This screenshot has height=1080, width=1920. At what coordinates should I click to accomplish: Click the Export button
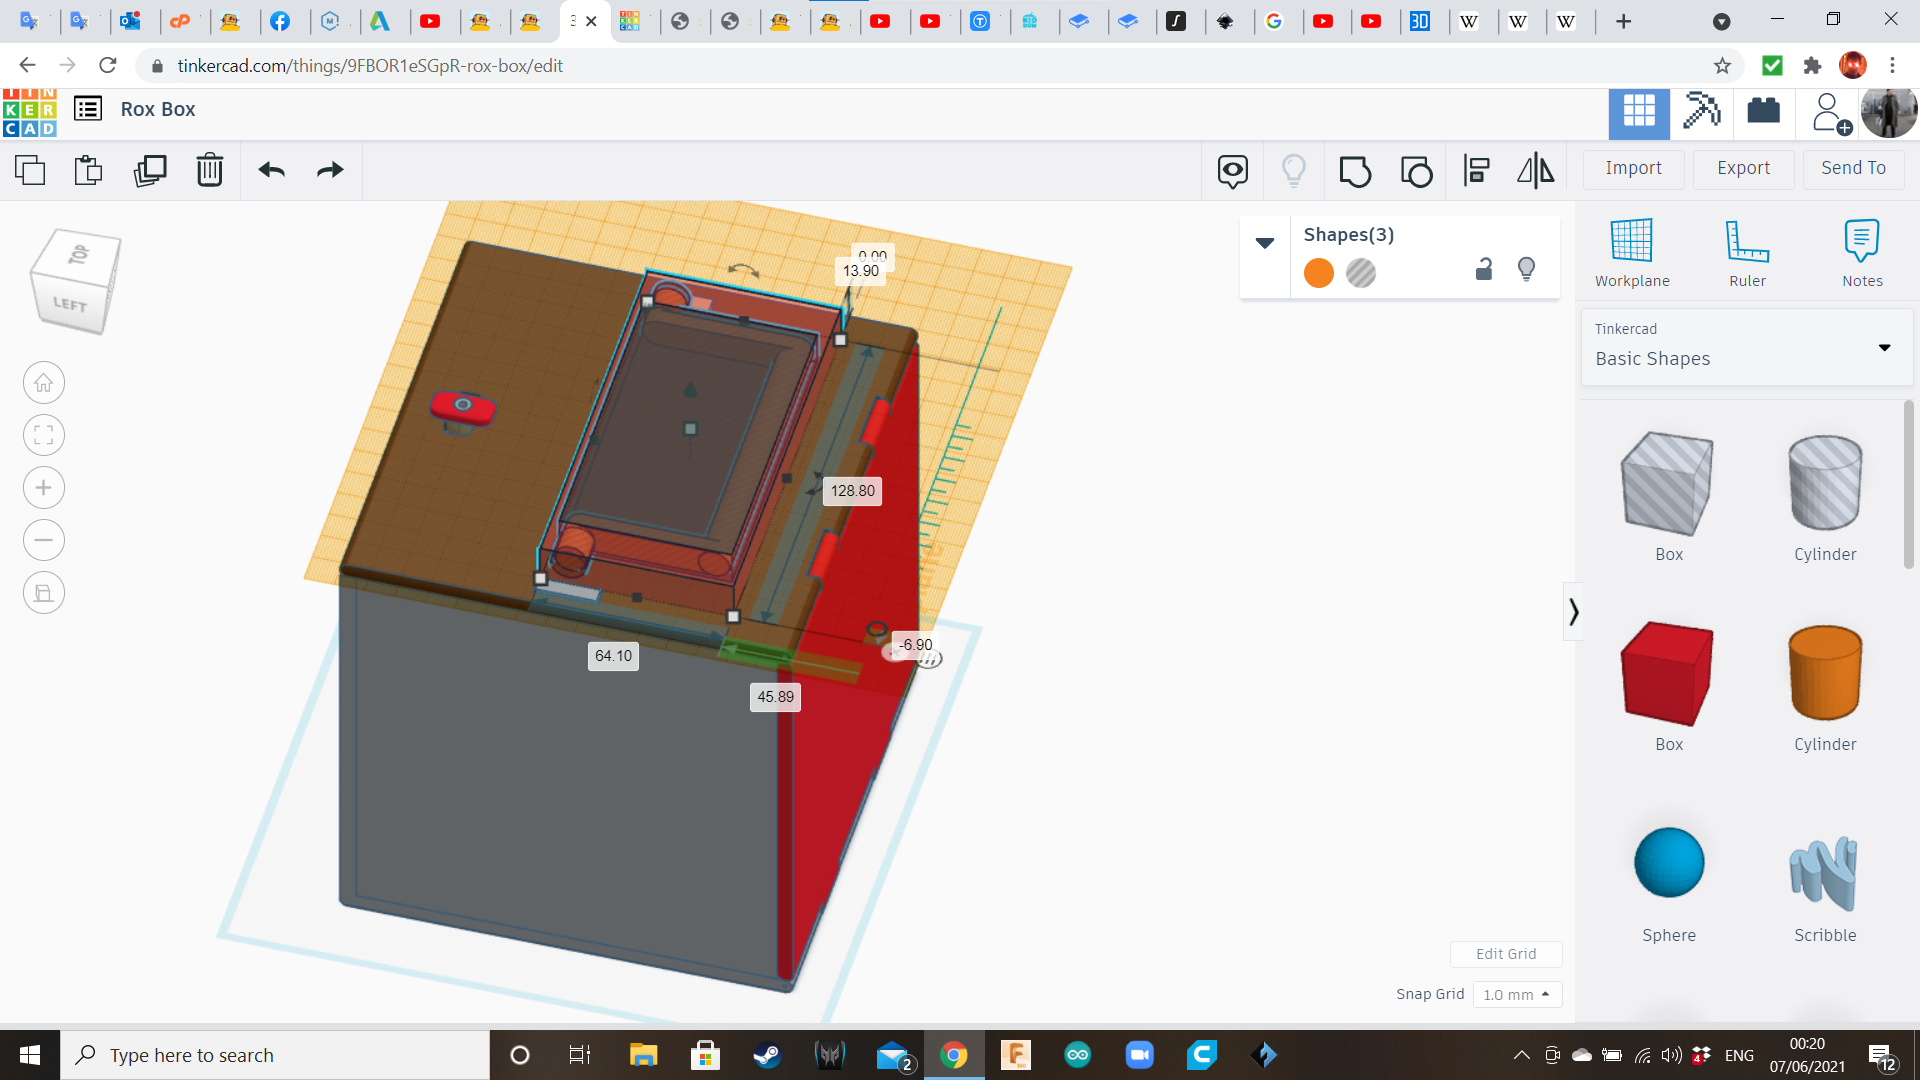tap(1743, 168)
